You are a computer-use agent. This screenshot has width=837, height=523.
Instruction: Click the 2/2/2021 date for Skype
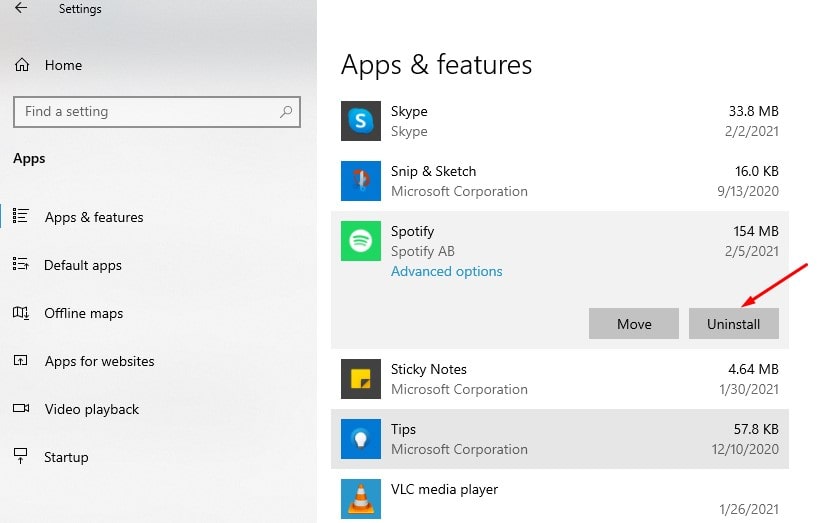click(752, 131)
